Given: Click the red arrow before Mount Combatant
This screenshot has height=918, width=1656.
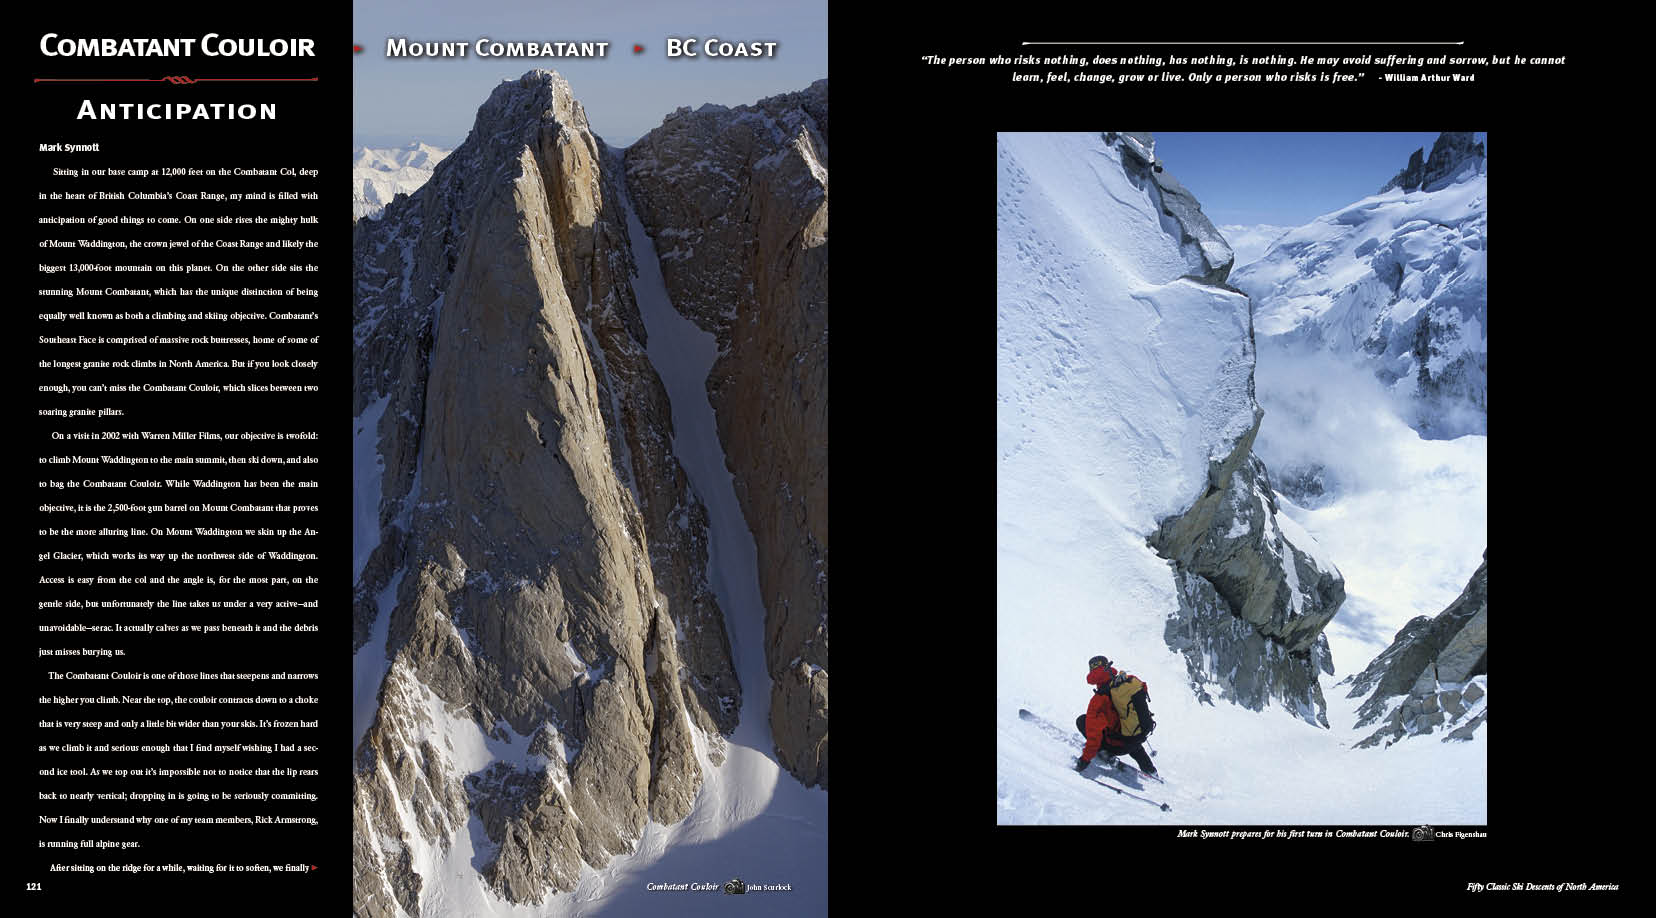Looking at the screenshot, I should point(359,48).
